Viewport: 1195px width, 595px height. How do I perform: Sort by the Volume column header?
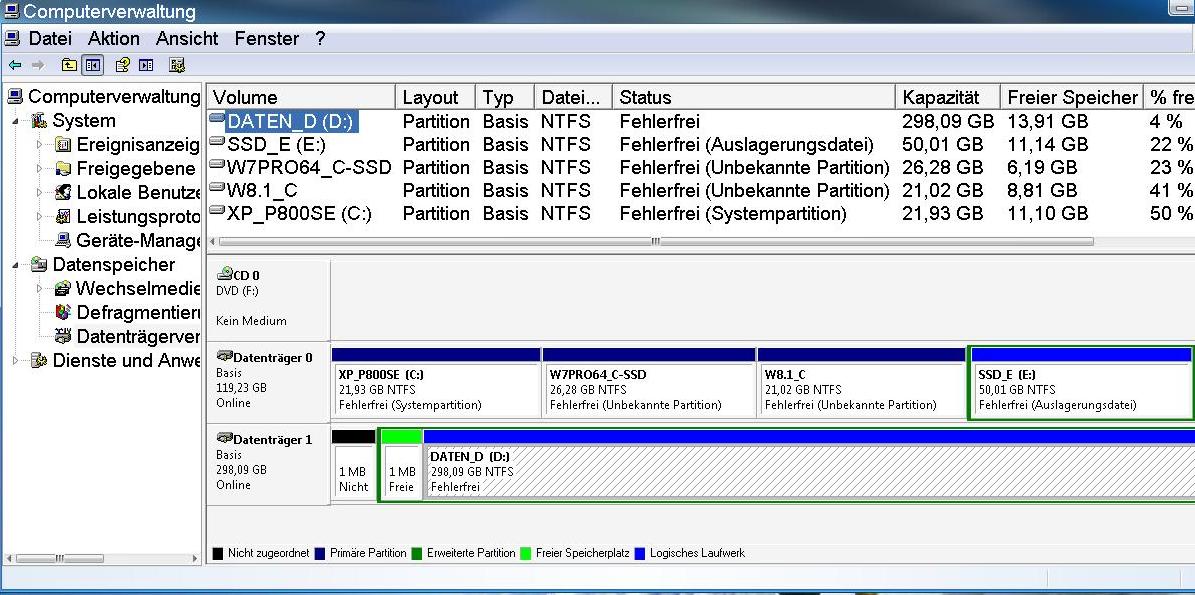[302, 98]
